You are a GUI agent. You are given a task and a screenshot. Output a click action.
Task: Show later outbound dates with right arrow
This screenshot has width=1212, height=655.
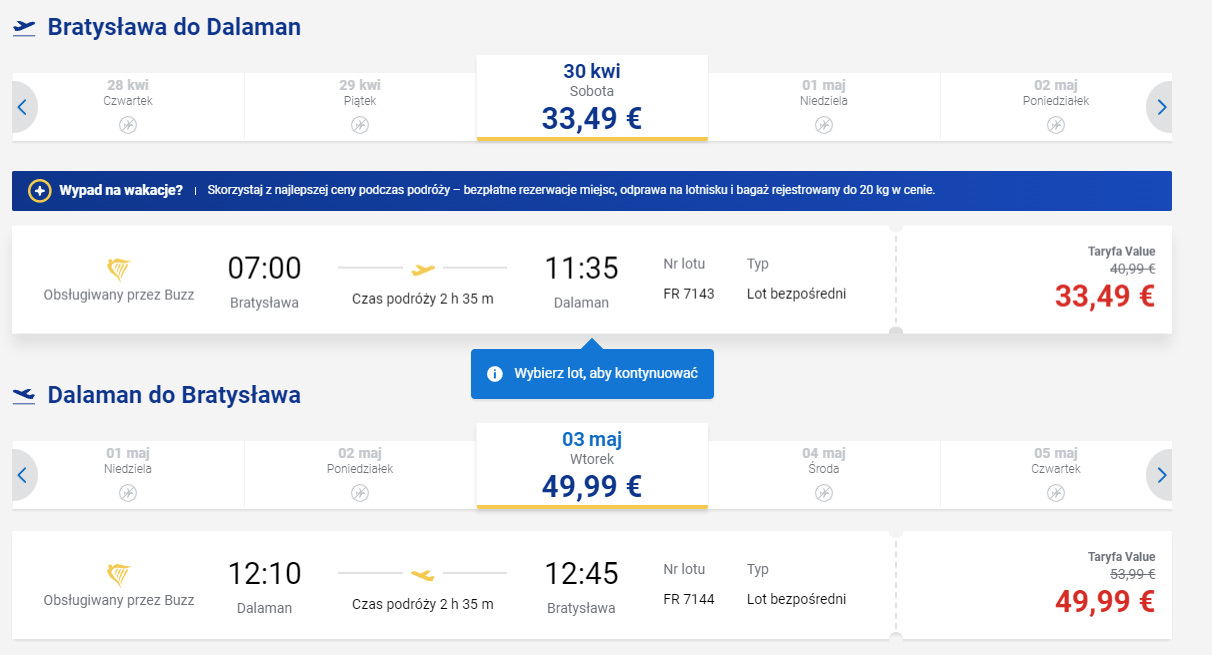click(x=1160, y=107)
